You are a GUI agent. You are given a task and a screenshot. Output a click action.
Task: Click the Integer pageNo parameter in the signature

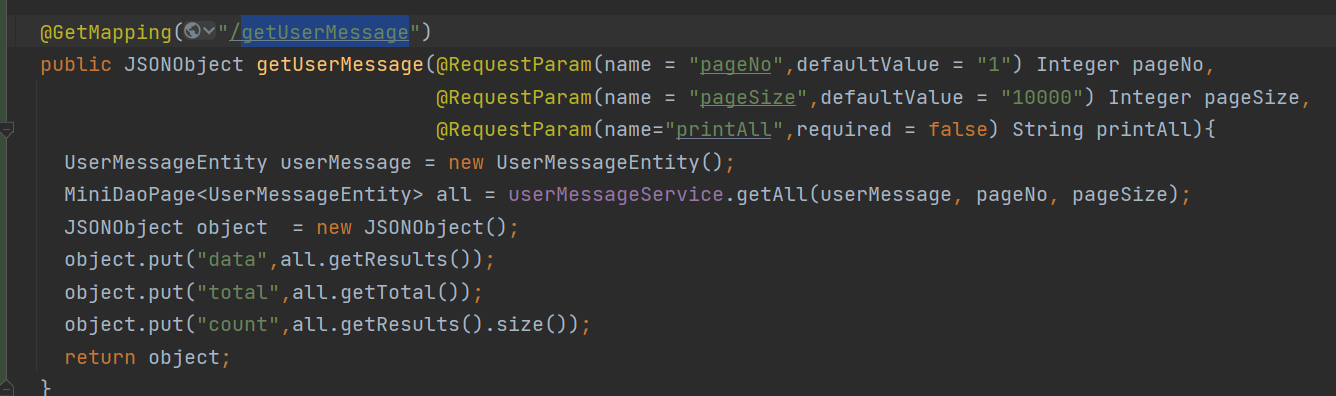point(1120,65)
